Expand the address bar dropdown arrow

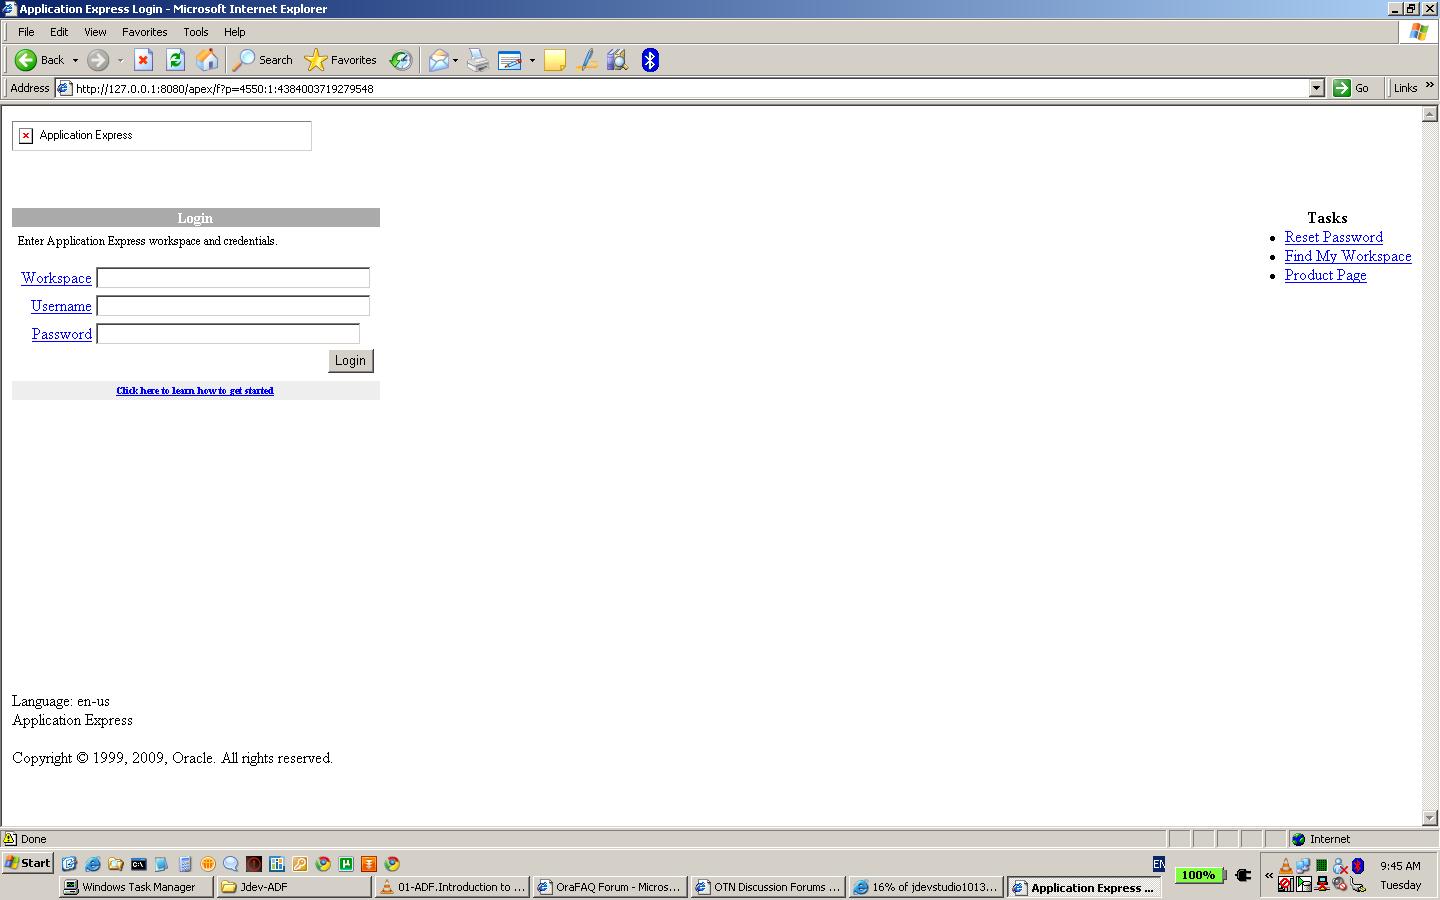tap(1317, 88)
